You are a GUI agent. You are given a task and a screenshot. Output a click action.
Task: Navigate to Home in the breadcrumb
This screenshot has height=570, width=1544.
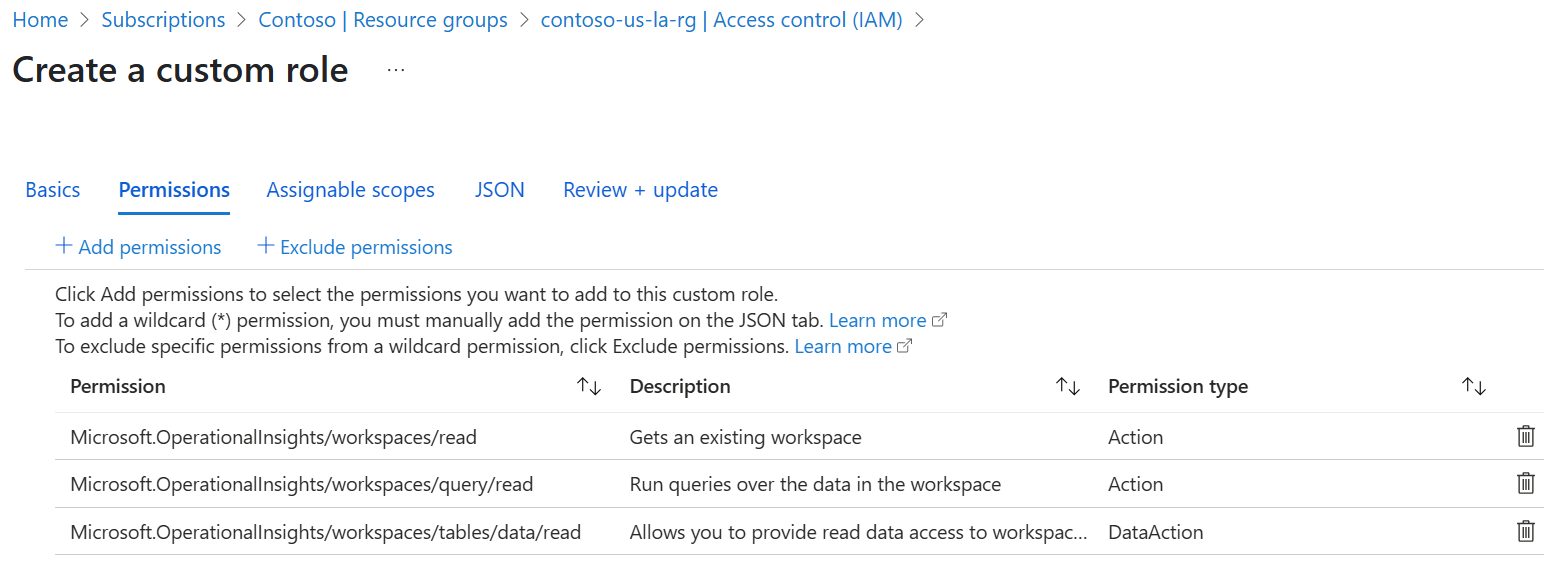tap(40, 20)
